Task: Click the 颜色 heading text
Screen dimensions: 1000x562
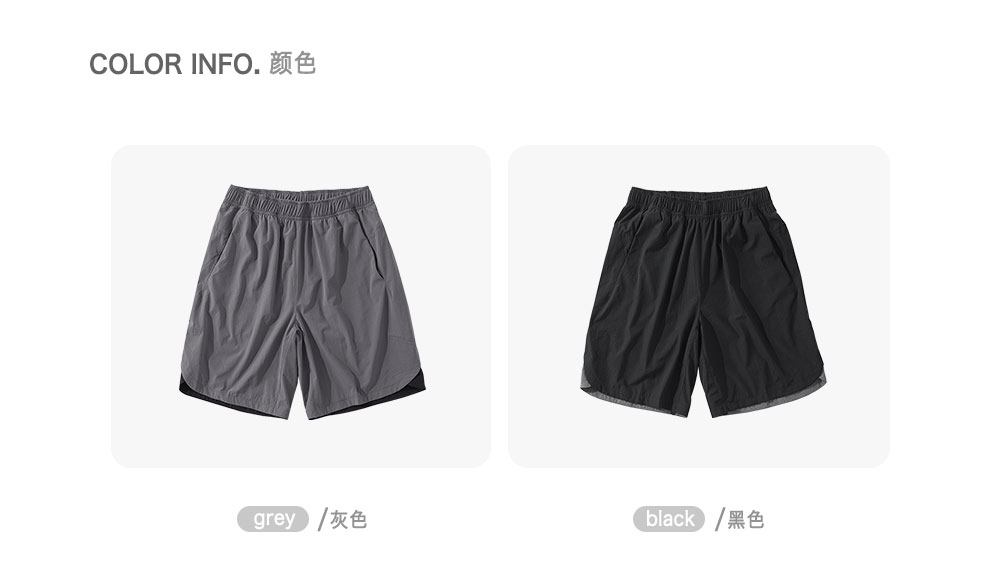Action: coord(292,64)
